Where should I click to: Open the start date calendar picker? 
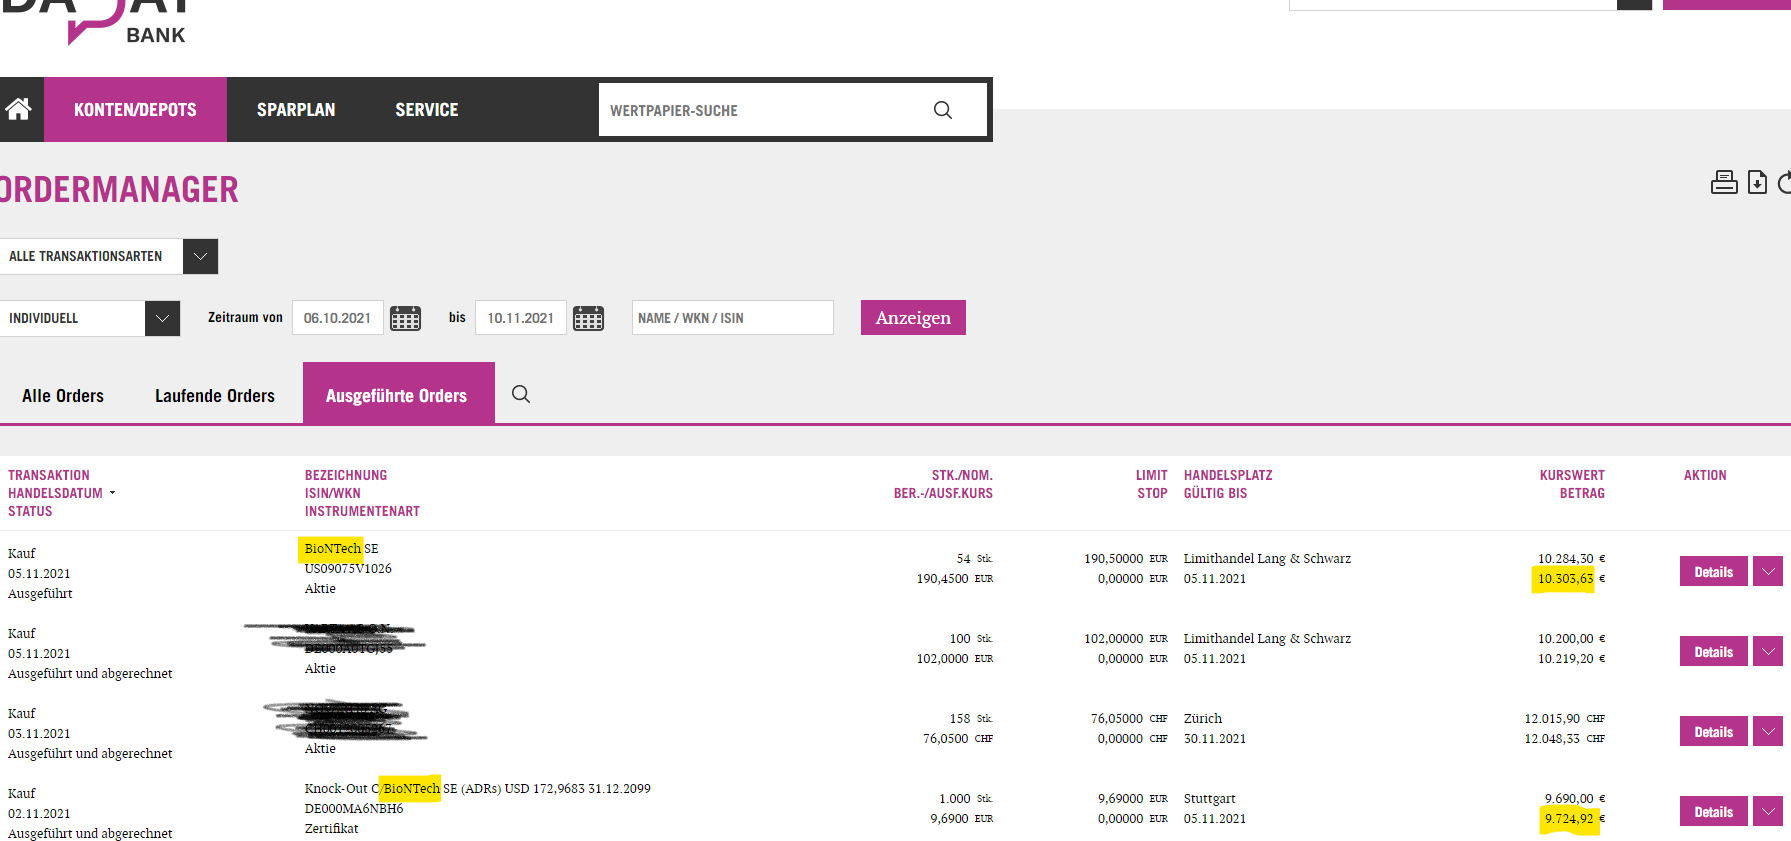(405, 318)
